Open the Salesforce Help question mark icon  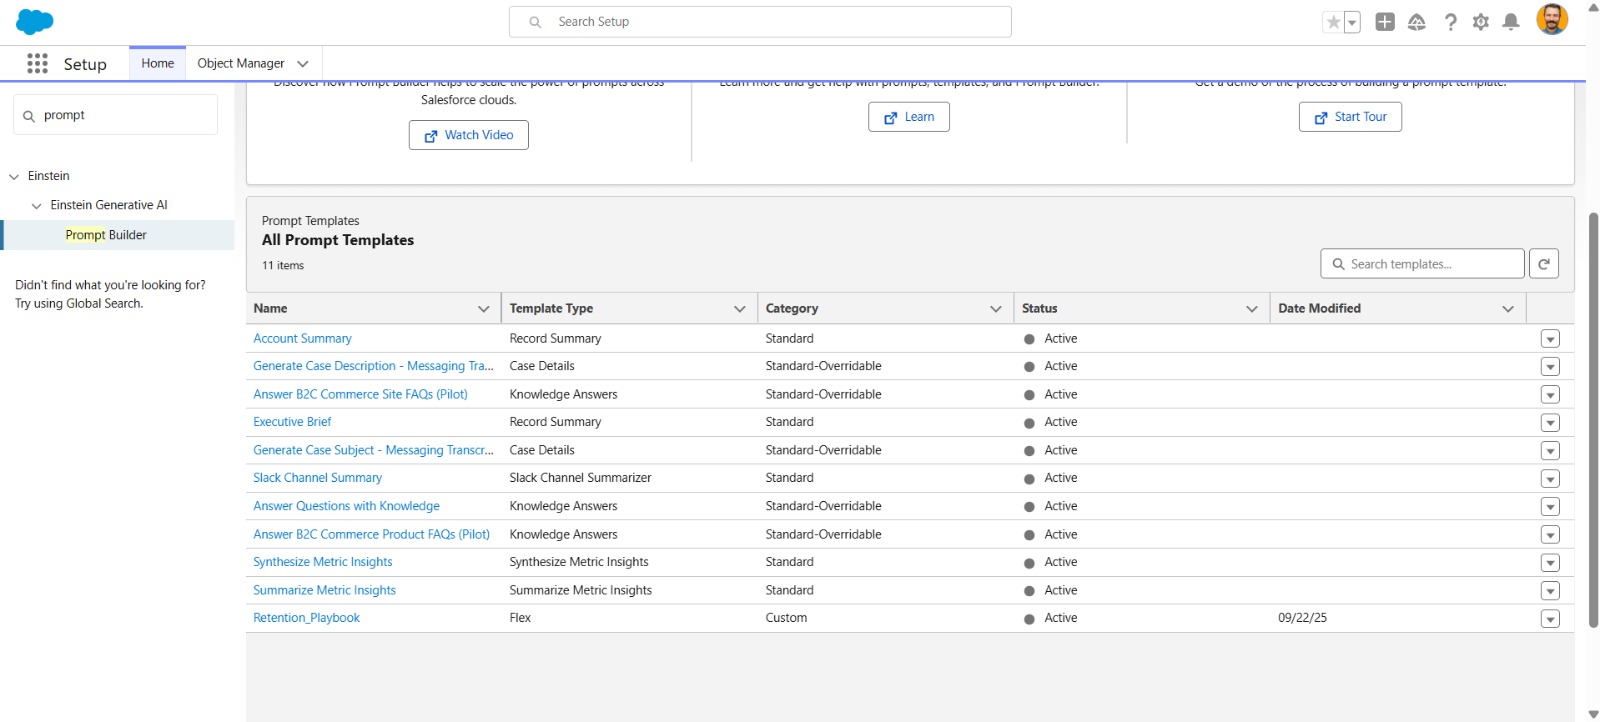[1450, 22]
